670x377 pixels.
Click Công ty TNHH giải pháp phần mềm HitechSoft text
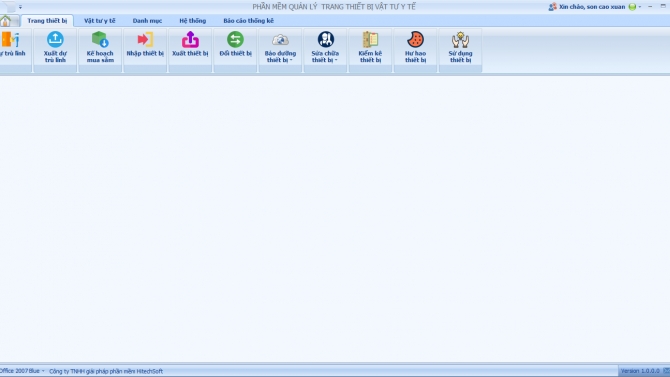coord(106,371)
